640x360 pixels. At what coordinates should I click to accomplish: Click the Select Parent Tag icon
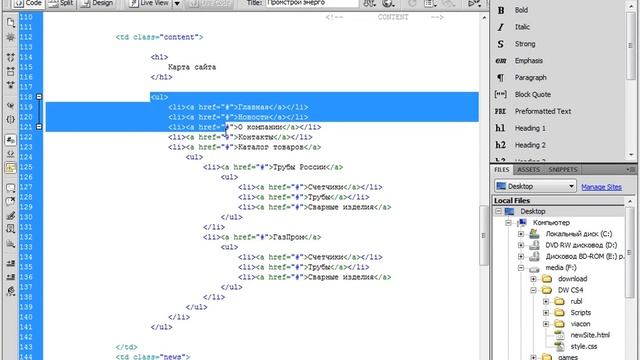pyautogui.click(x=11, y=105)
